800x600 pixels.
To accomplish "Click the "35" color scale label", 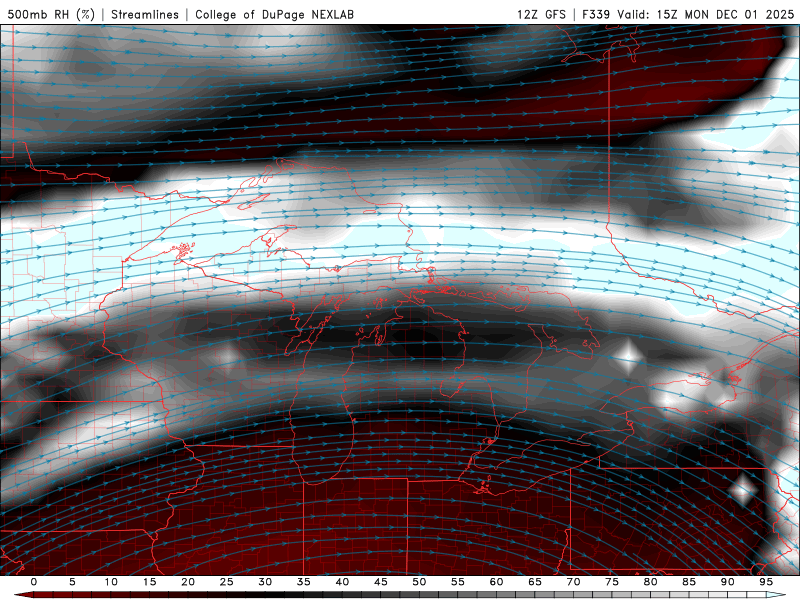I will pyautogui.click(x=304, y=582).
